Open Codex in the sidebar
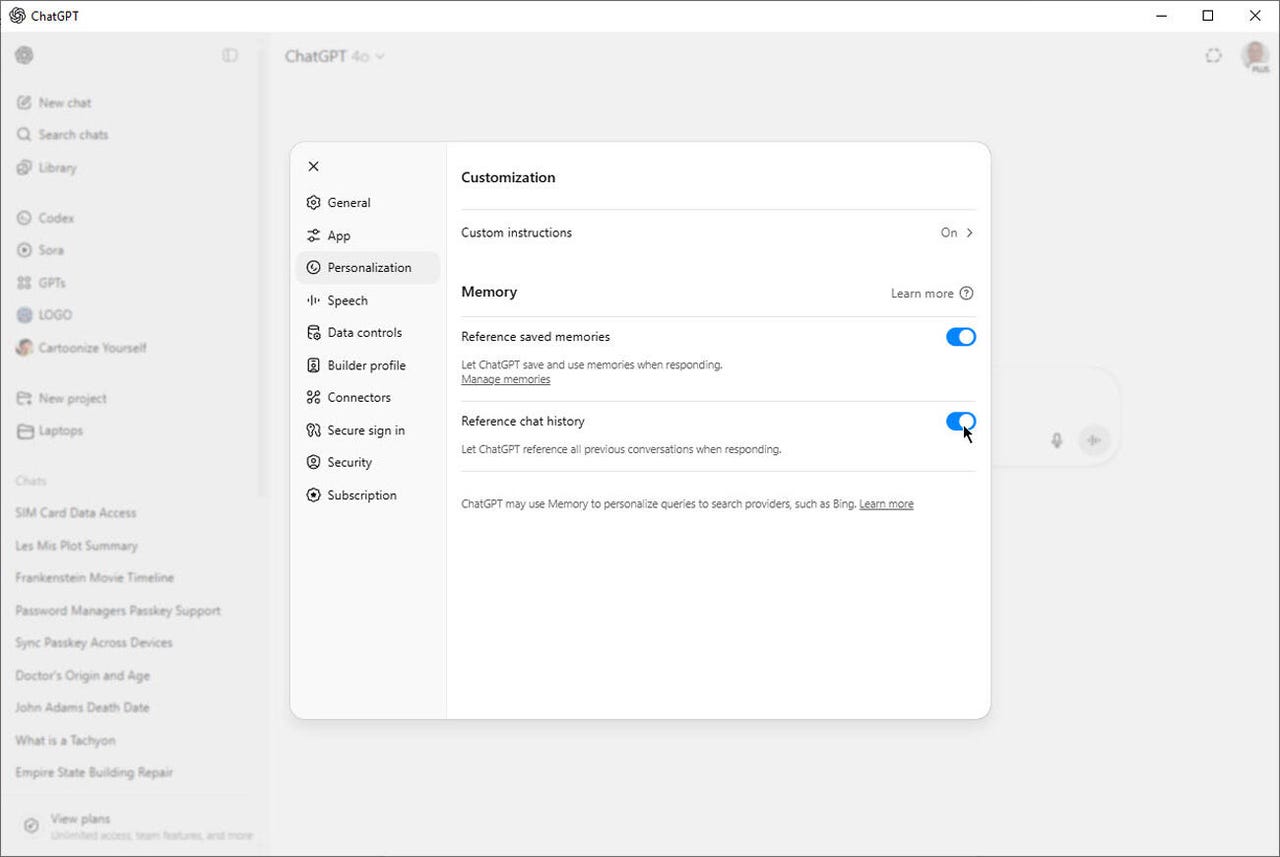The image size is (1280, 857). pos(56,217)
